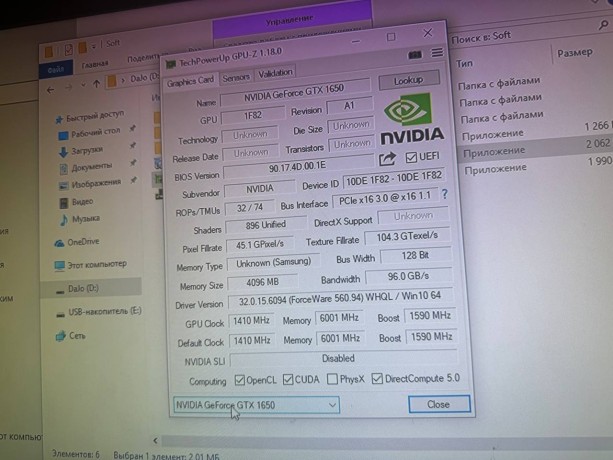The width and height of the screenshot is (613, 460).
Task: Click the Explorer forward arrow
Action: point(69,87)
